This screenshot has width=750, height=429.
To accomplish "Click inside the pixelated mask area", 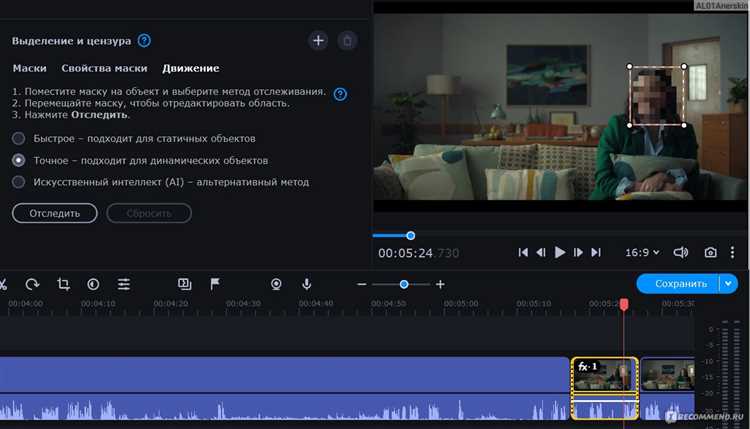I will pyautogui.click(x=656, y=96).
